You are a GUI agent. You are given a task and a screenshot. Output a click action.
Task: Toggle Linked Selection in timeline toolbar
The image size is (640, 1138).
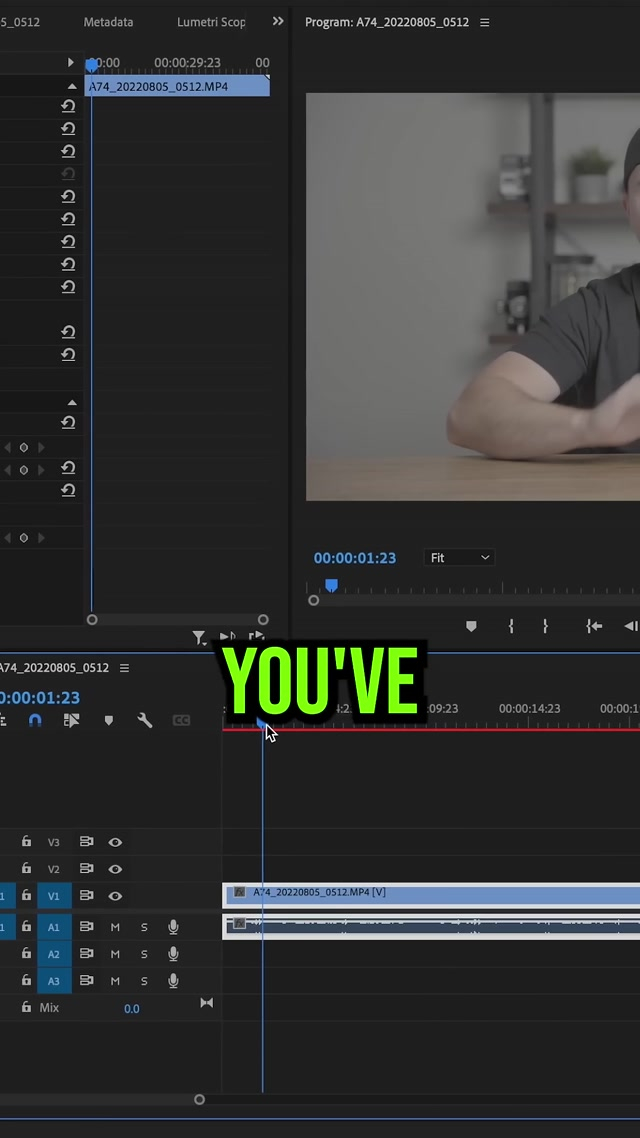coord(71,720)
